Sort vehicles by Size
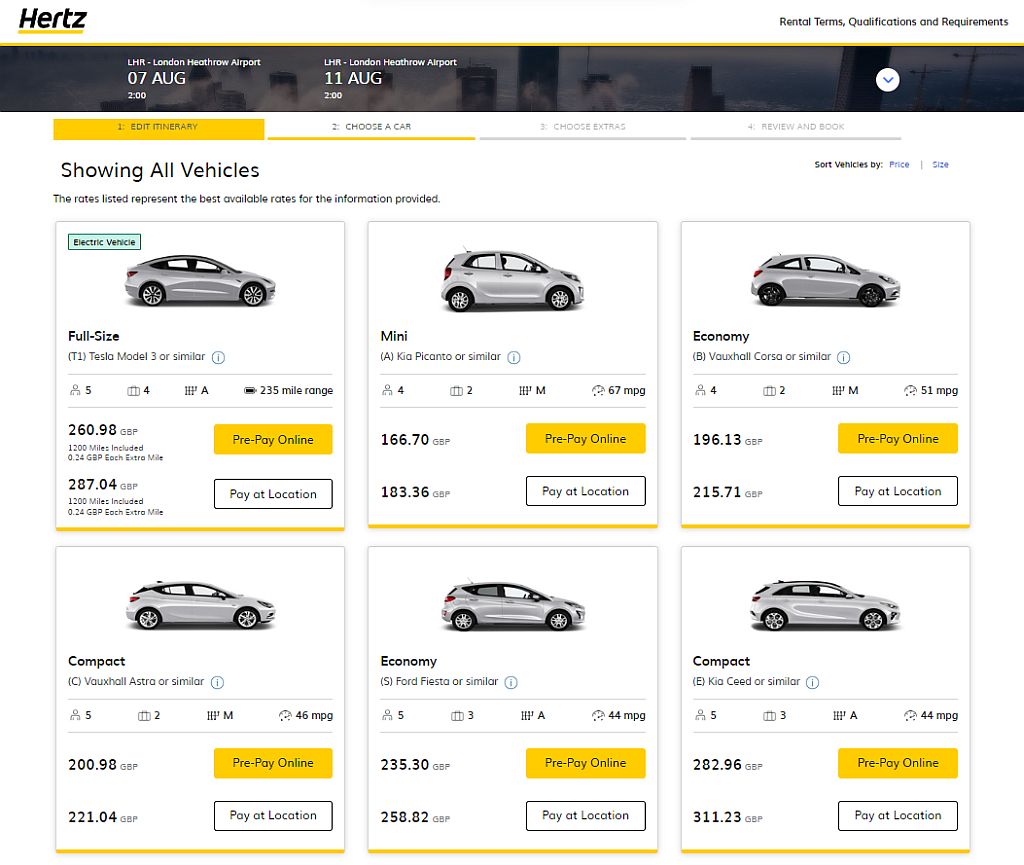 [x=940, y=164]
